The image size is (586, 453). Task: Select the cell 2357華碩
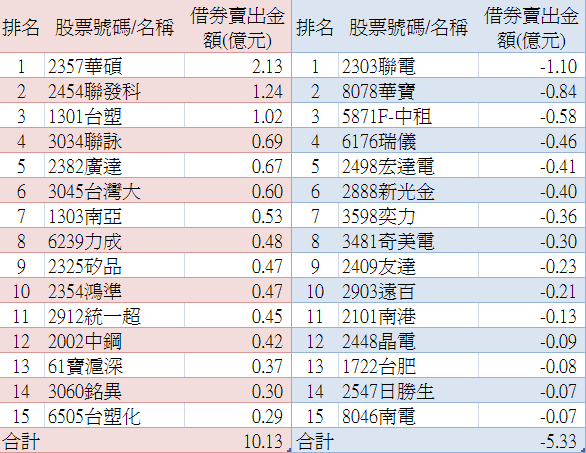(114, 65)
